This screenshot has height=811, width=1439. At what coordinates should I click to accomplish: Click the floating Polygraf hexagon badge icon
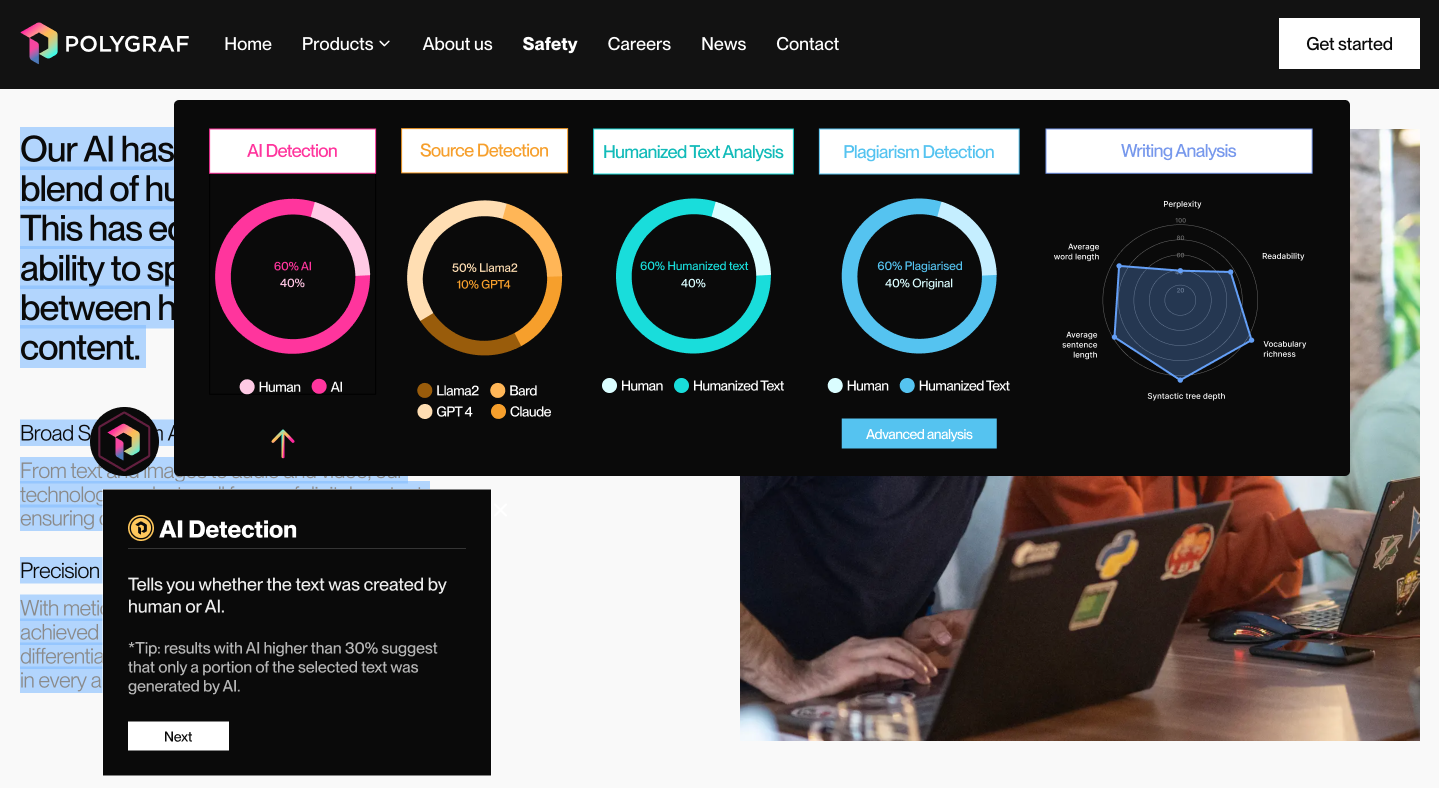[x=125, y=441]
